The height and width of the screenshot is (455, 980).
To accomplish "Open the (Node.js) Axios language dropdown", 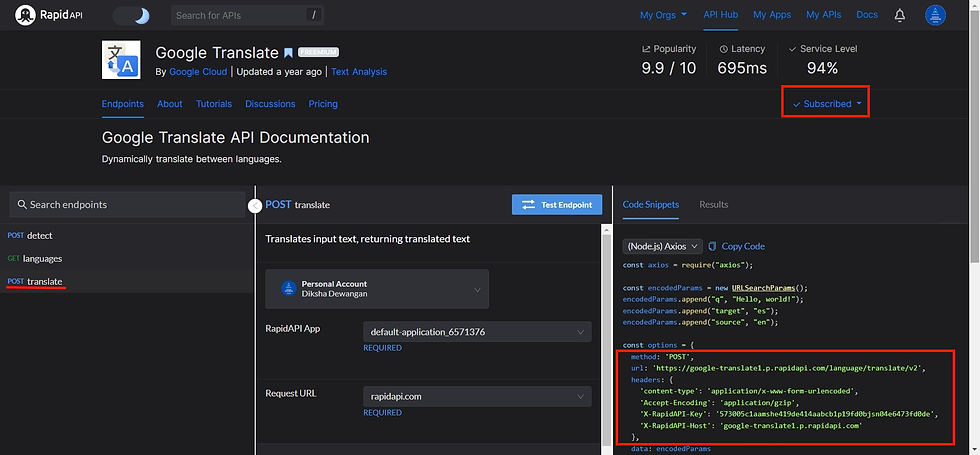I will (662, 246).
